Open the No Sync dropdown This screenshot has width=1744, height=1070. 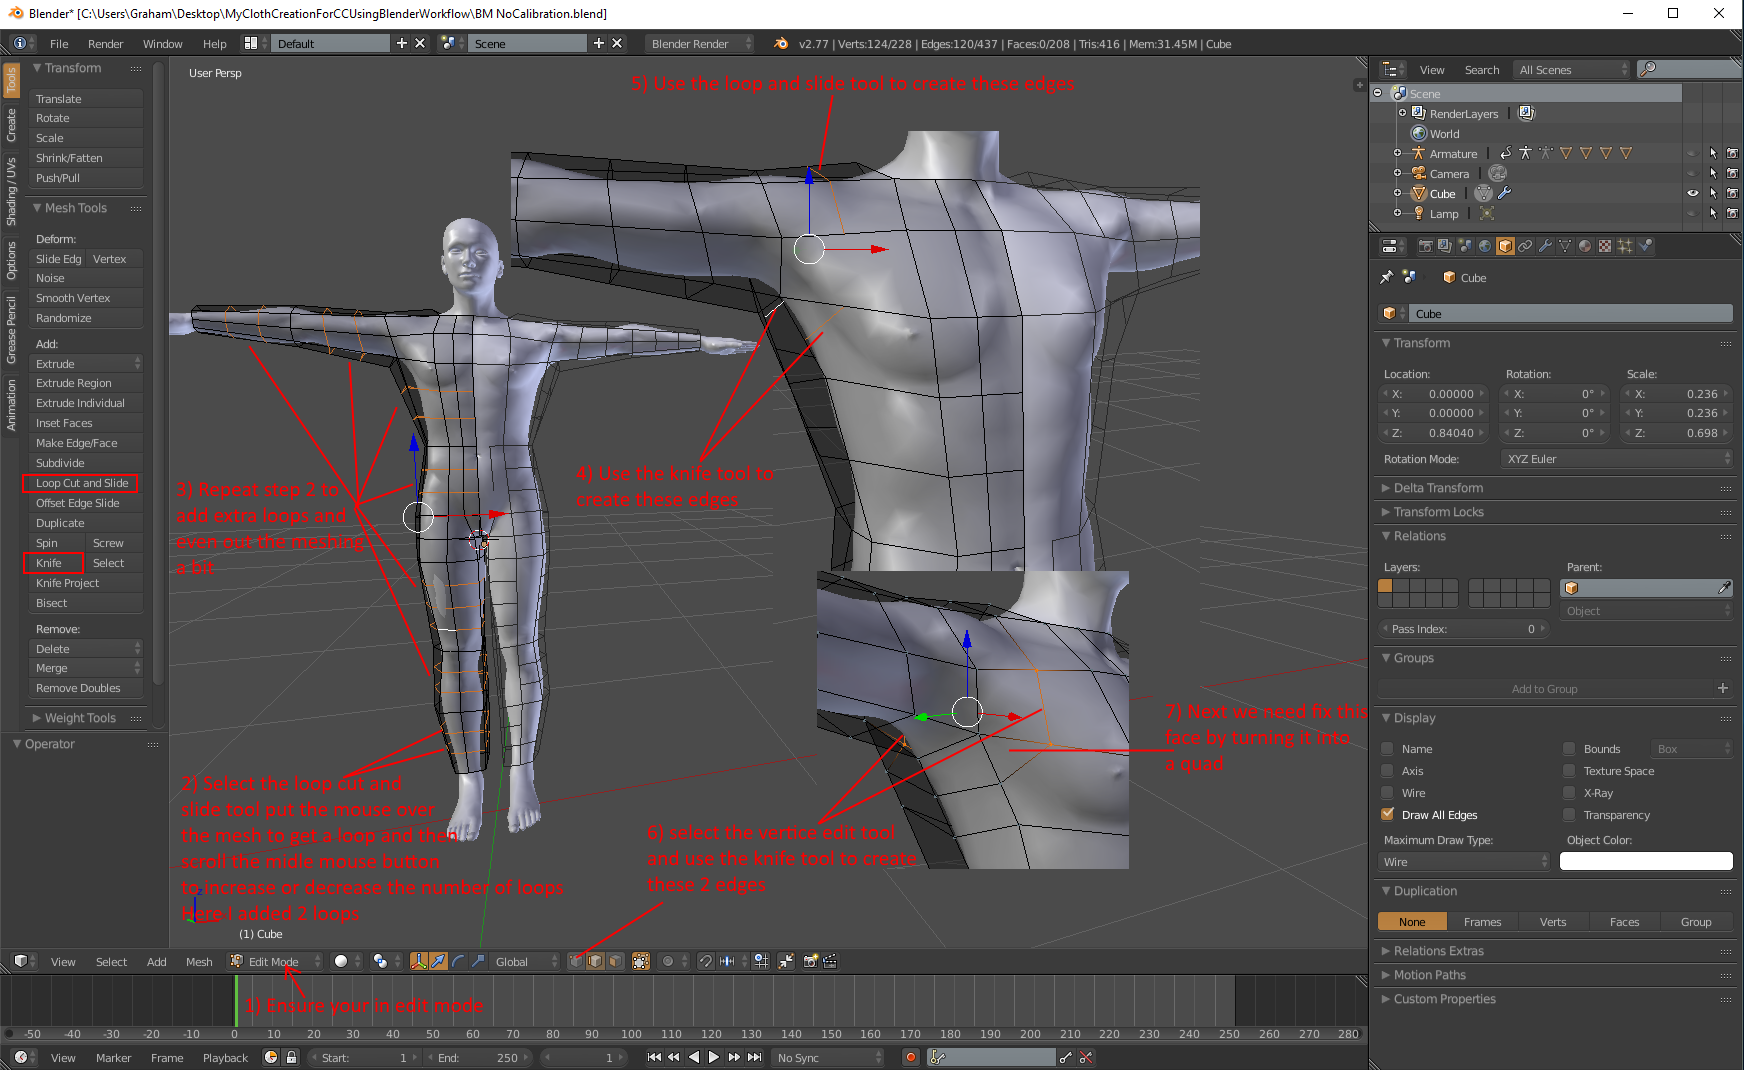830,1057
